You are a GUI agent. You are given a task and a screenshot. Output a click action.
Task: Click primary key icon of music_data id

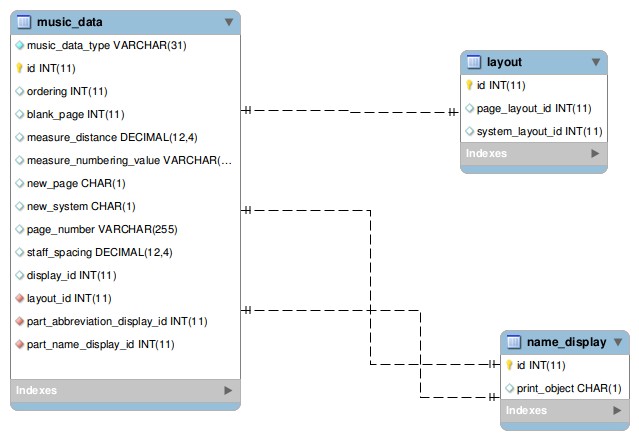[19, 68]
